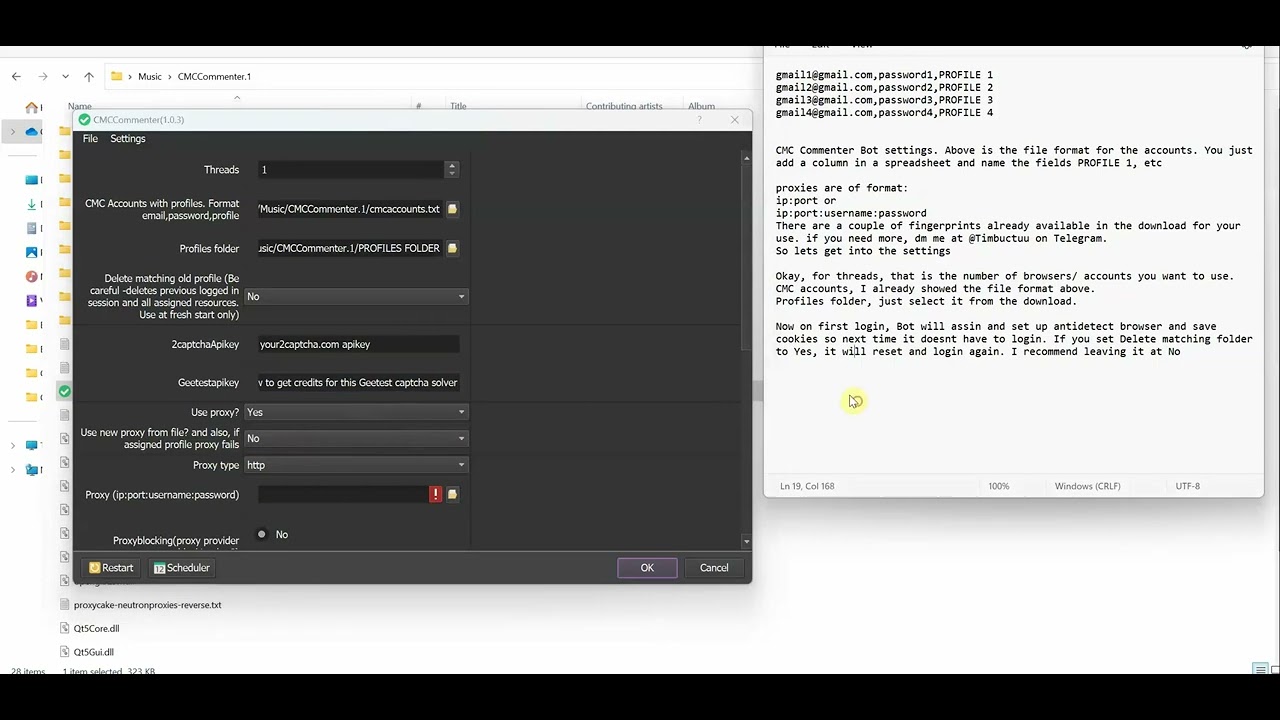Click the help question mark in title bar

click(700, 120)
